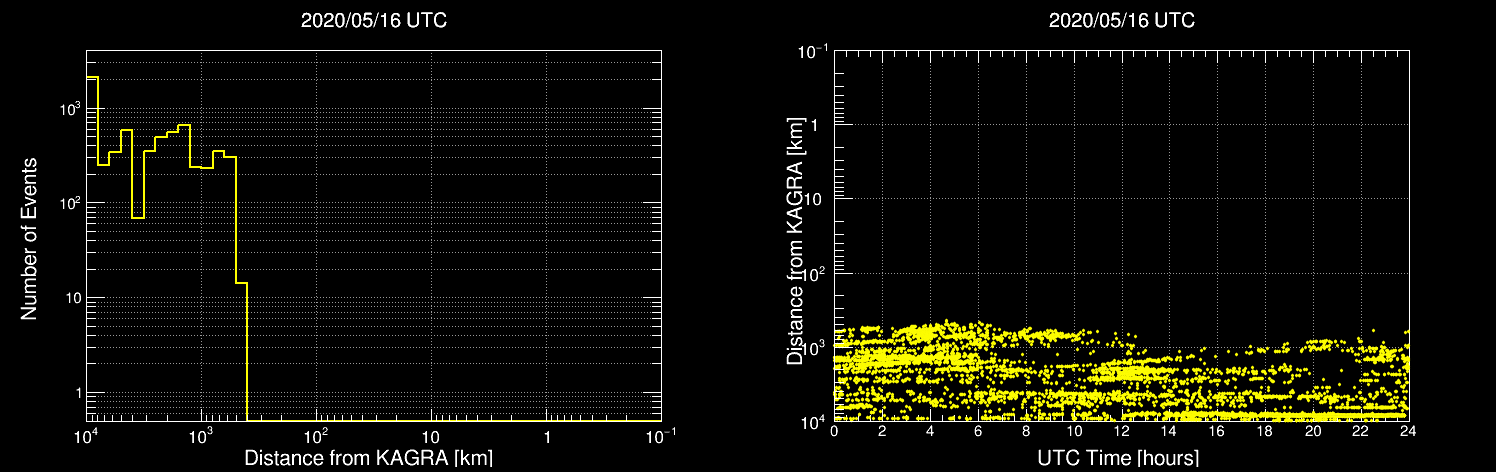The width and height of the screenshot is (1496, 472).
Task: Click the 20 tick on UTC Time axis
Action: click(1312, 430)
